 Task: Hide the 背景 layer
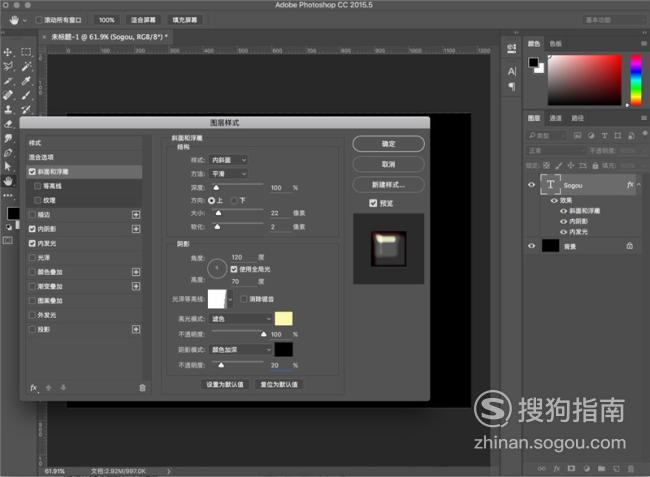click(531, 246)
